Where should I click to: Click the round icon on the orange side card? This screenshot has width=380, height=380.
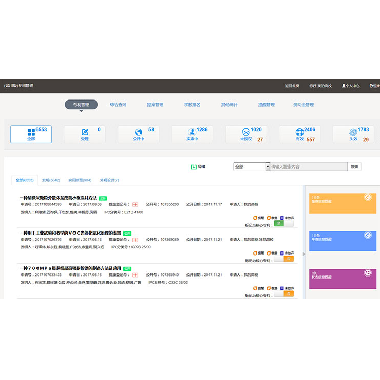point(368,197)
